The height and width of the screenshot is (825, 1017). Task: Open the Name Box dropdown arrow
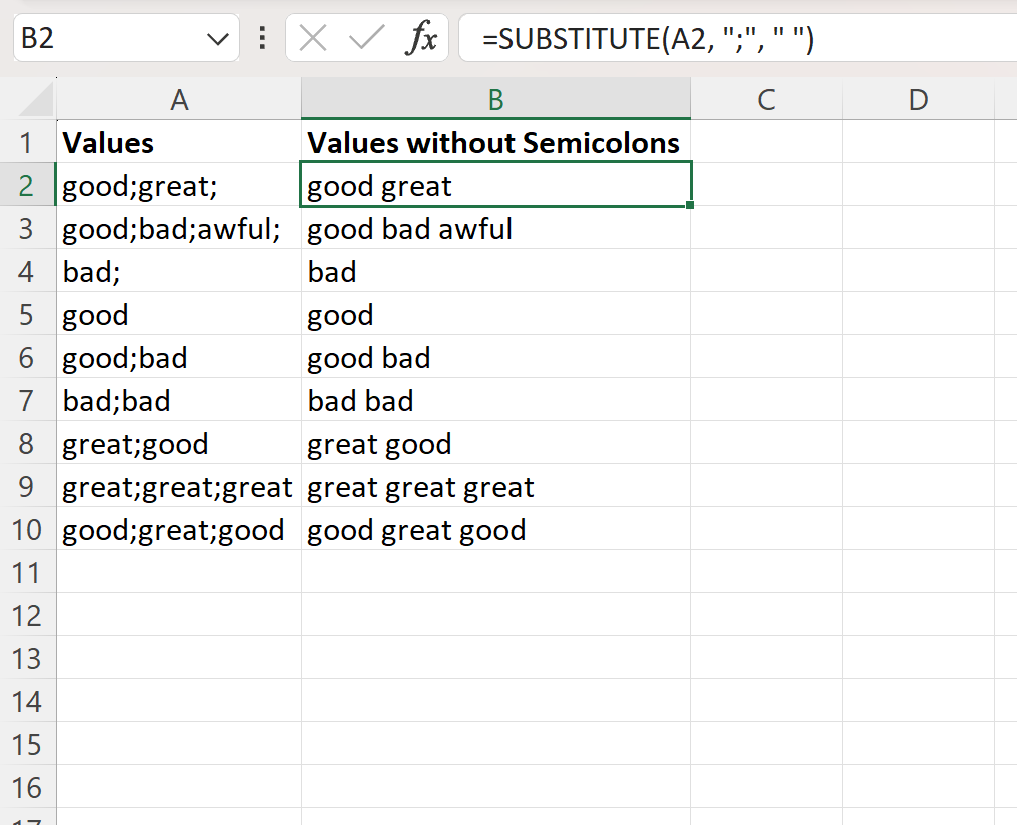click(218, 38)
